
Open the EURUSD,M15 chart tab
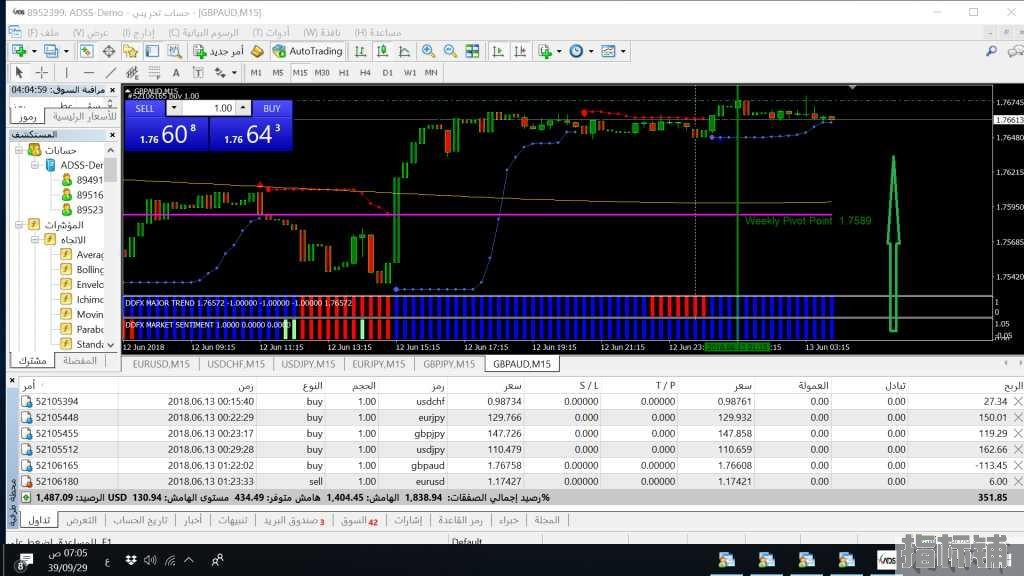(x=162, y=364)
